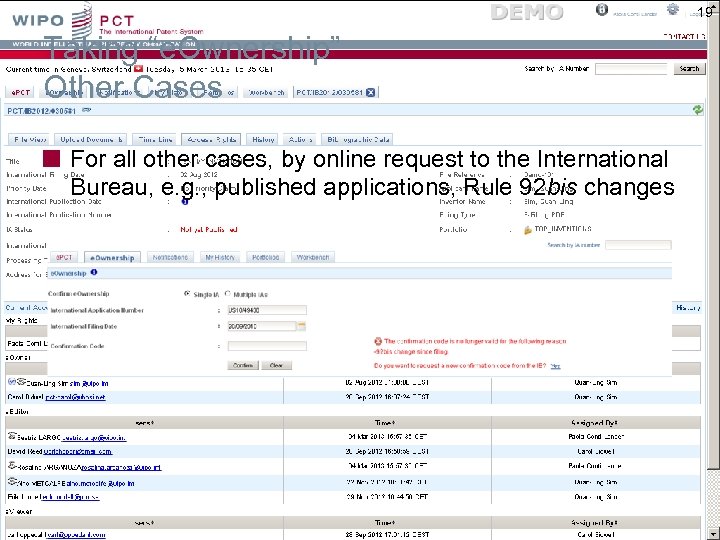
Task: Click the International Application Number field
Action: 267,310
